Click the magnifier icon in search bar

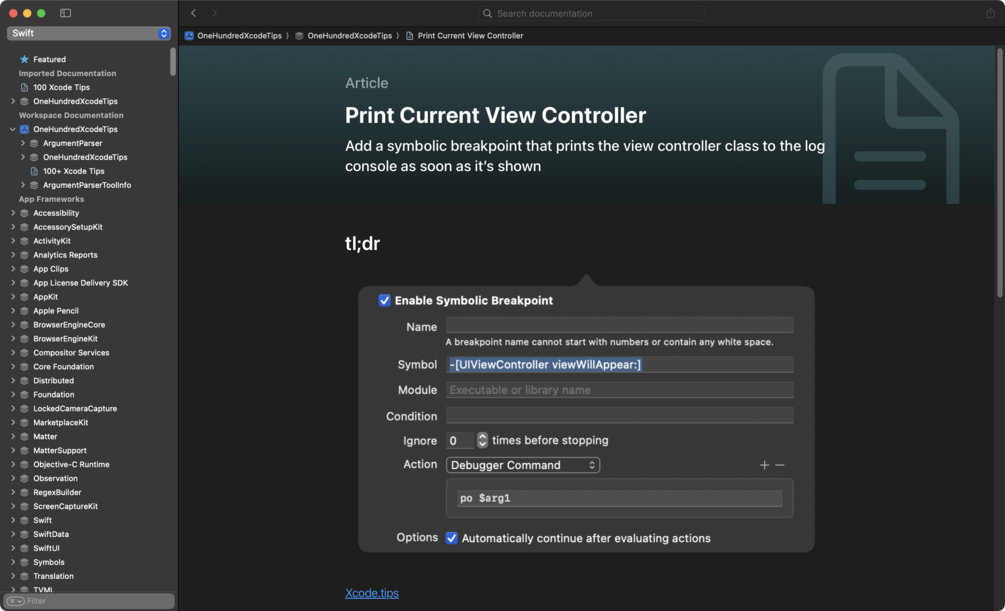click(487, 13)
